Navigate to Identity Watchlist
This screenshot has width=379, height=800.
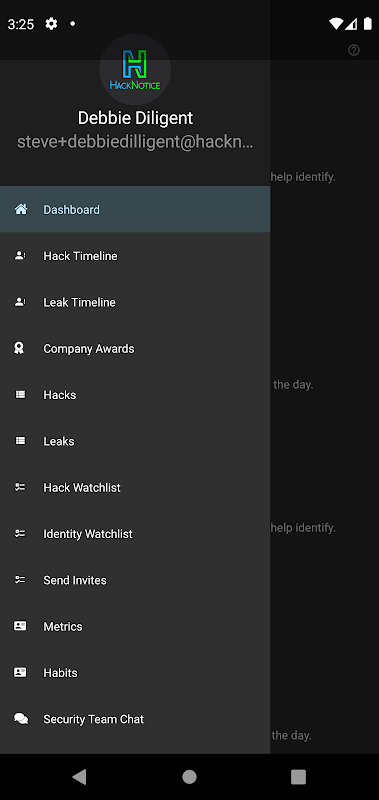(135, 534)
